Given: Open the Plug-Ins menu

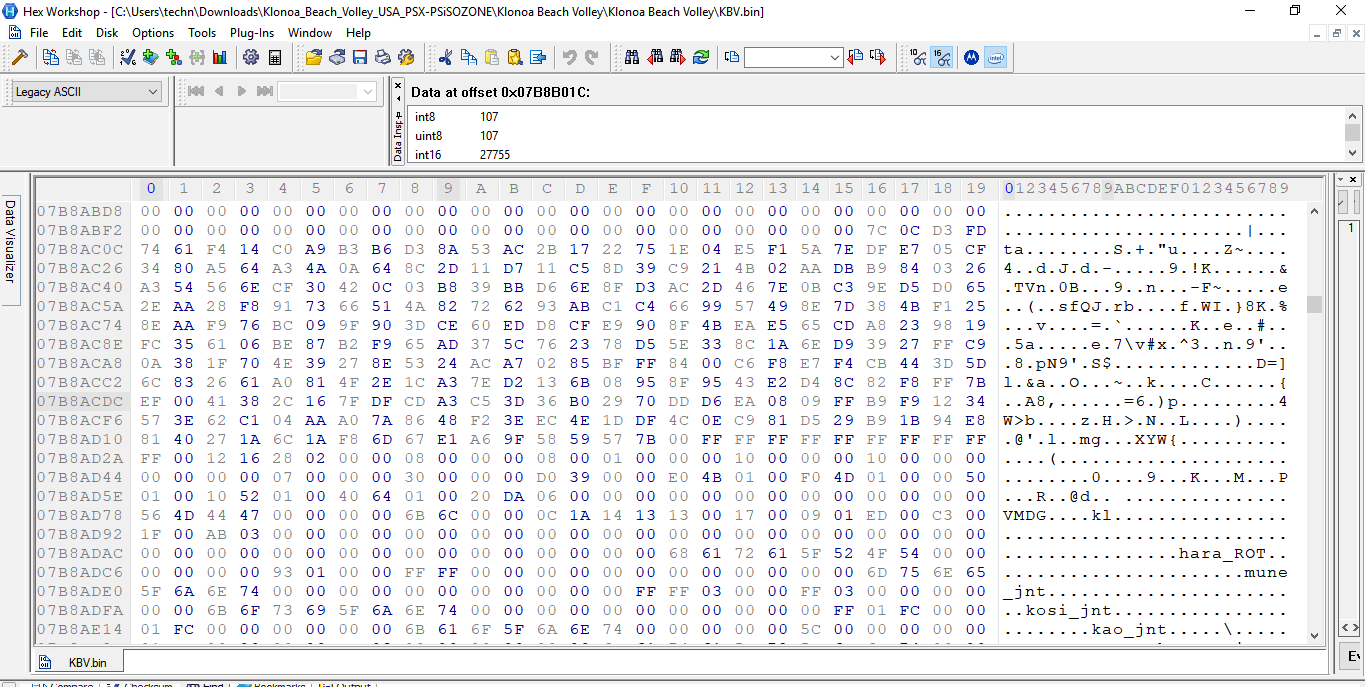Looking at the screenshot, I should click(252, 33).
